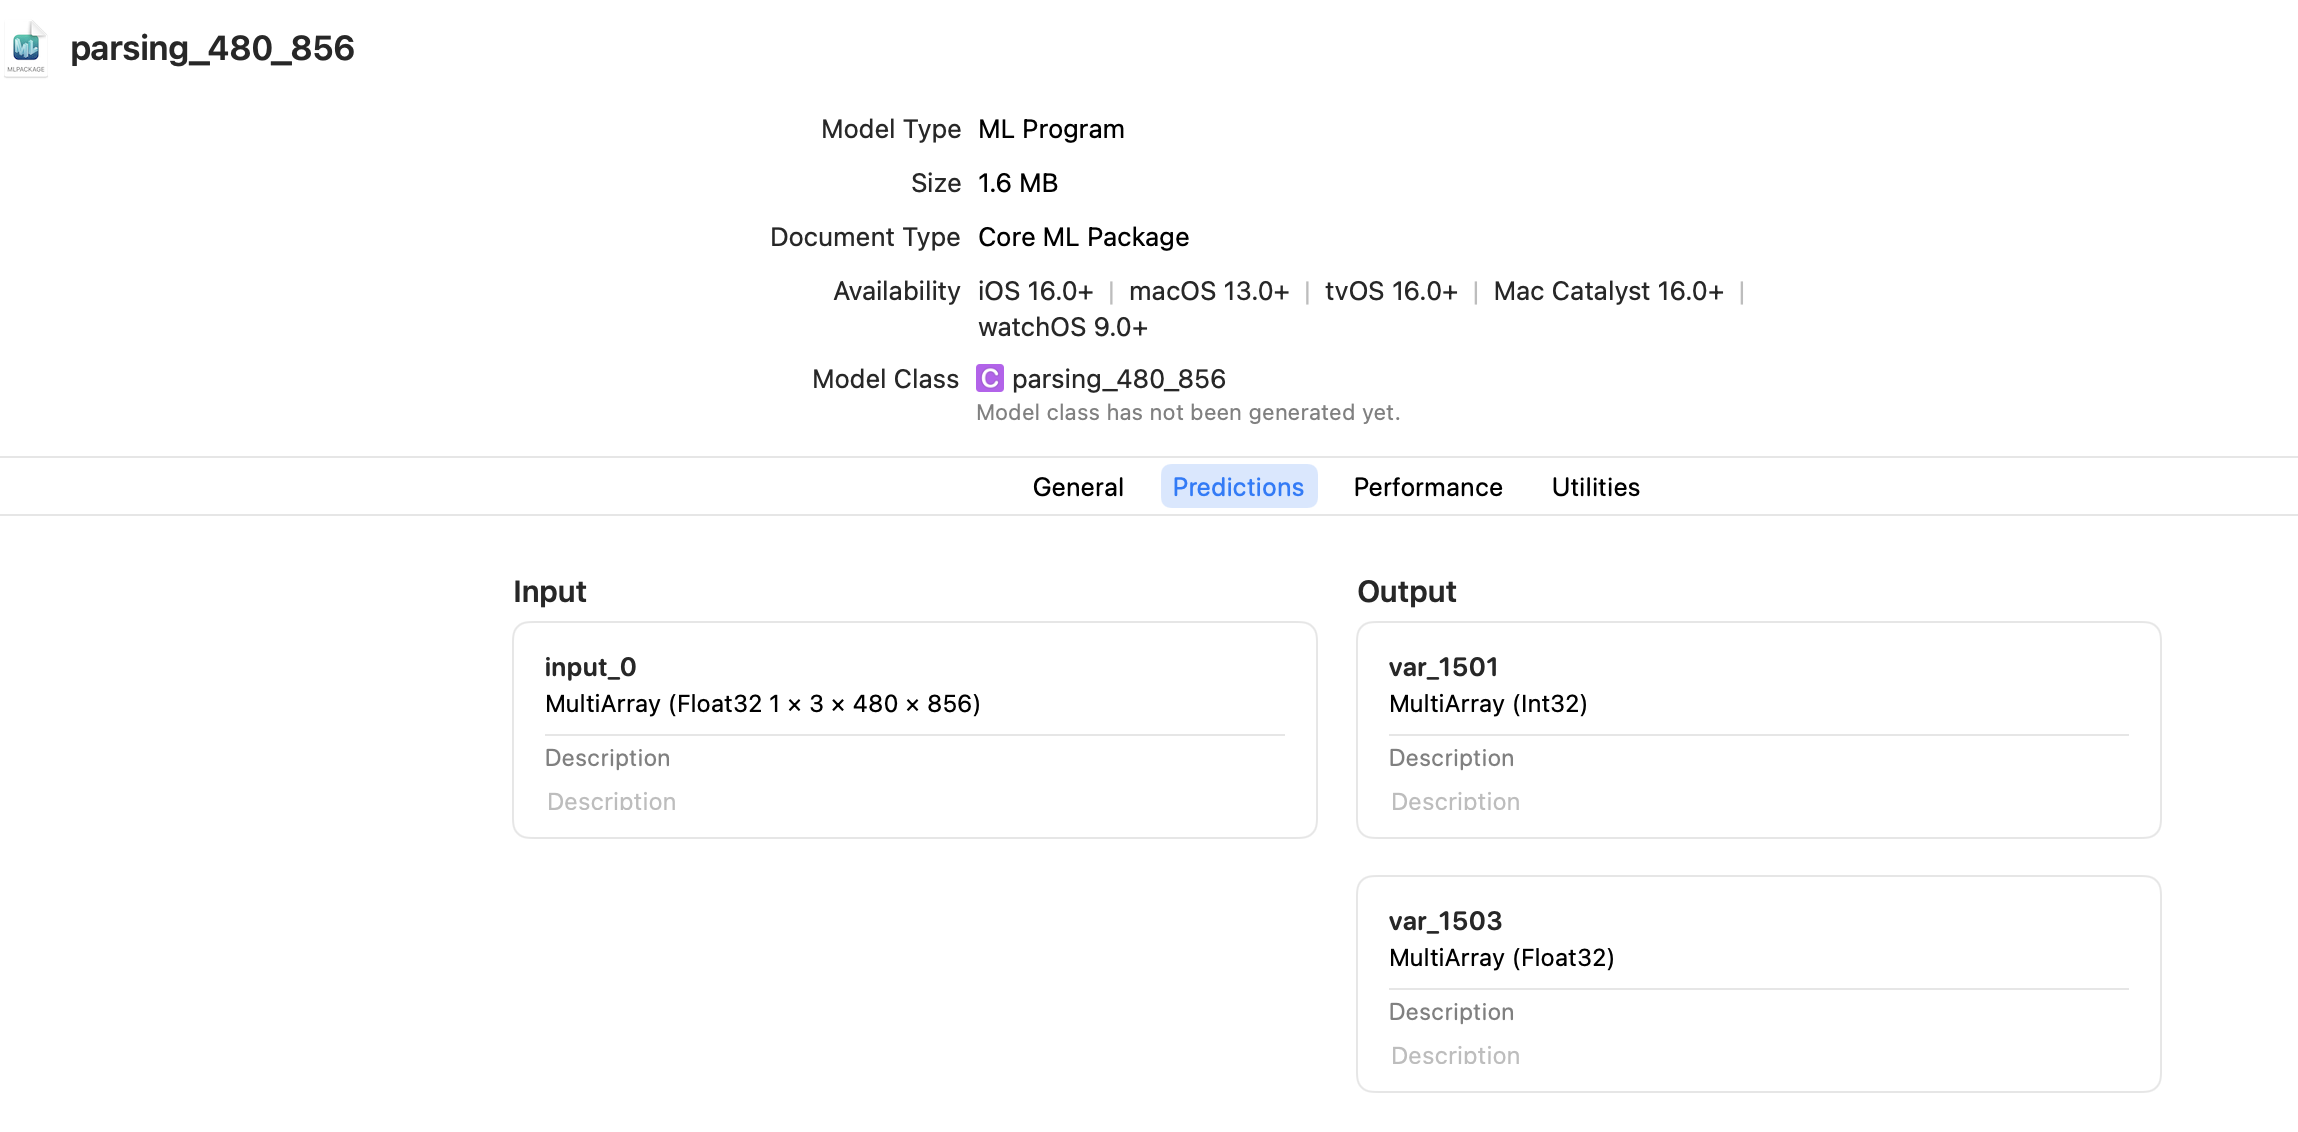This screenshot has height=1132, width=2298.
Task: Click the input MultiArray Float32 shape text
Action: point(762,704)
